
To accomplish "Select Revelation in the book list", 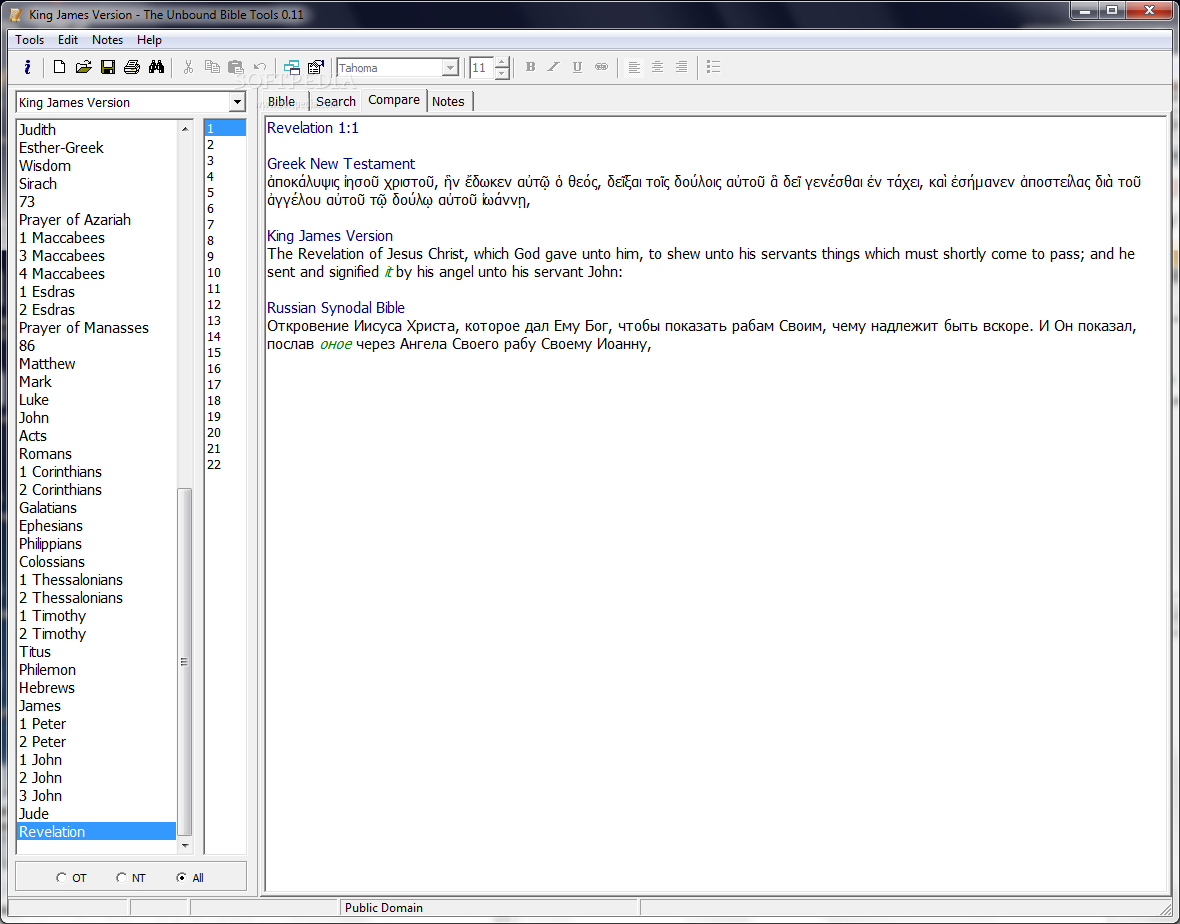I will tap(96, 831).
